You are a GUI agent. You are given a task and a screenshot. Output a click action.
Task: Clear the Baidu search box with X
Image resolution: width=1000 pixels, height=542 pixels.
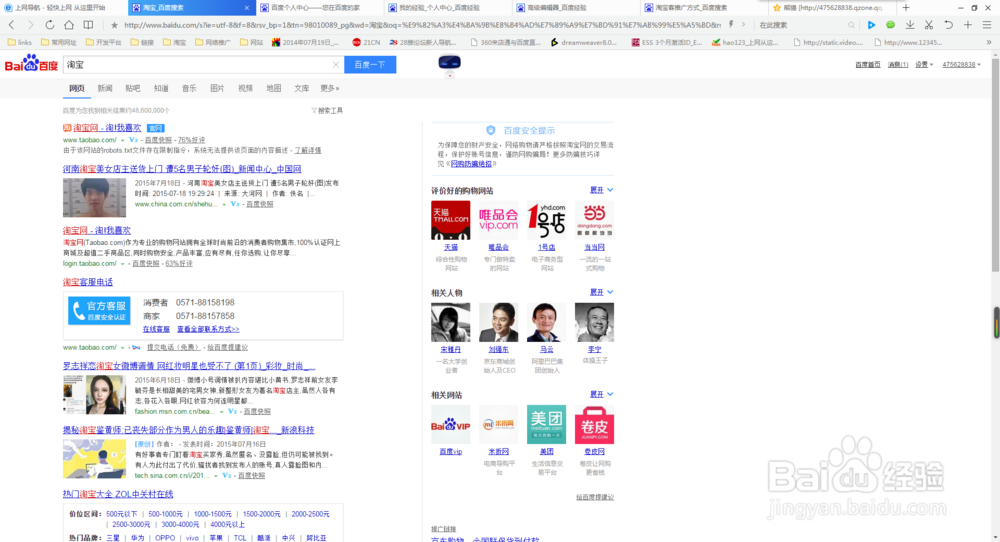point(335,64)
